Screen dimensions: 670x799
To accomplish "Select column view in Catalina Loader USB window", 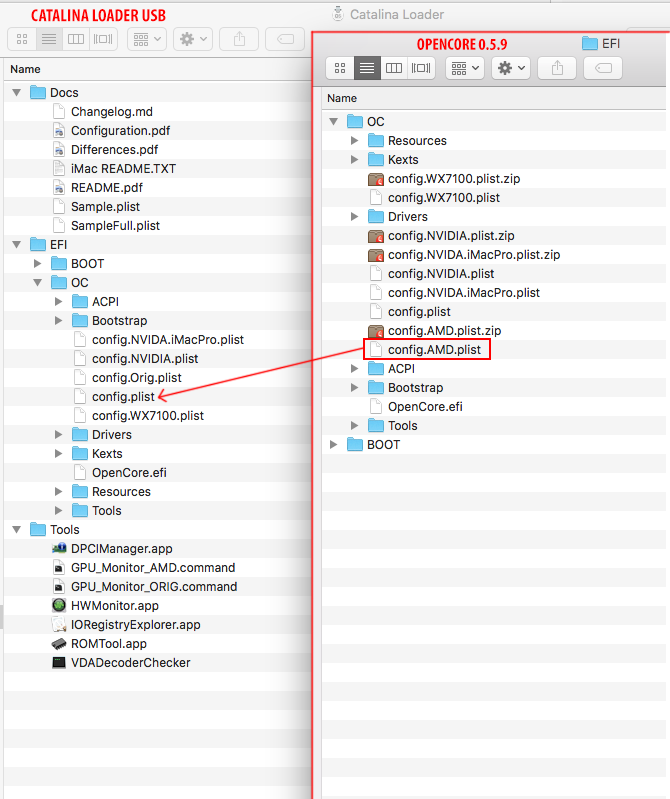I will pyautogui.click(x=76, y=39).
